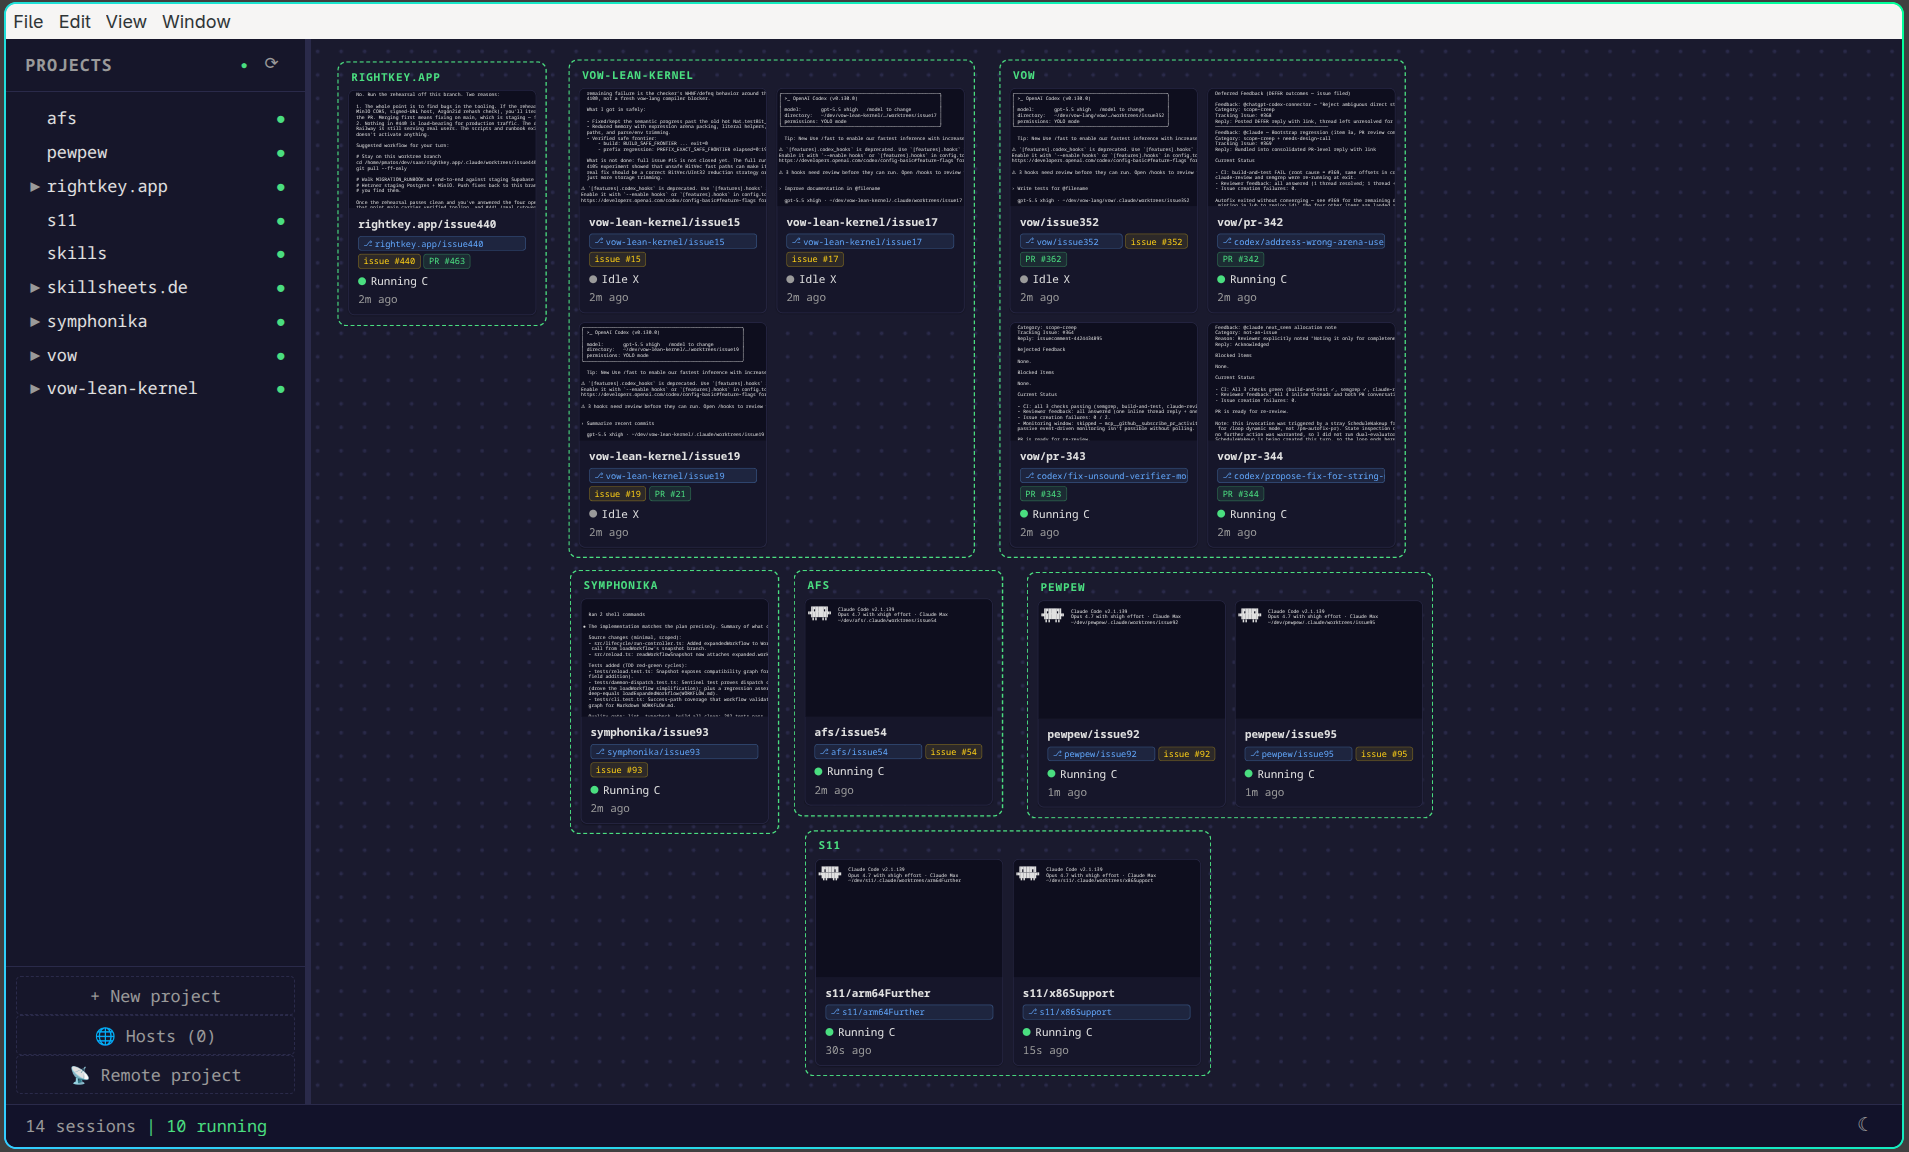Click the green status dot for skills
Viewport: 1909px width, 1152px height.
click(x=281, y=254)
